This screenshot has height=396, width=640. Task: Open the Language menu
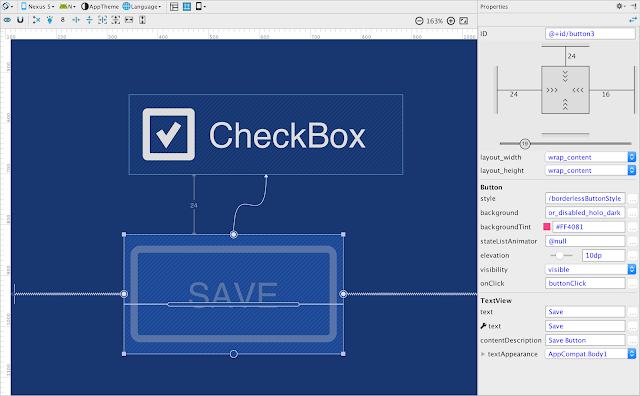pos(142,7)
